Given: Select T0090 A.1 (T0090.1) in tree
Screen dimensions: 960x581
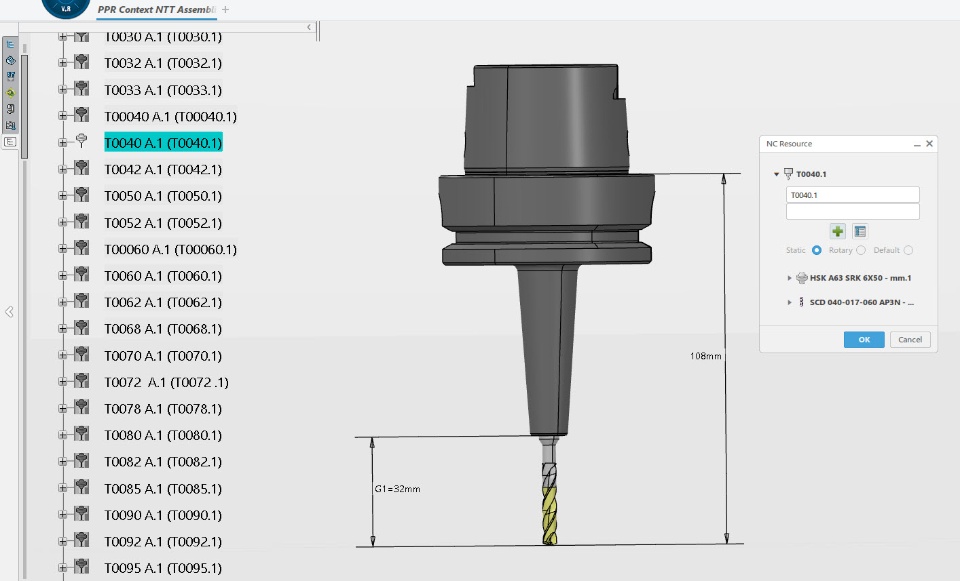Looking at the screenshot, I should [163, 515].
